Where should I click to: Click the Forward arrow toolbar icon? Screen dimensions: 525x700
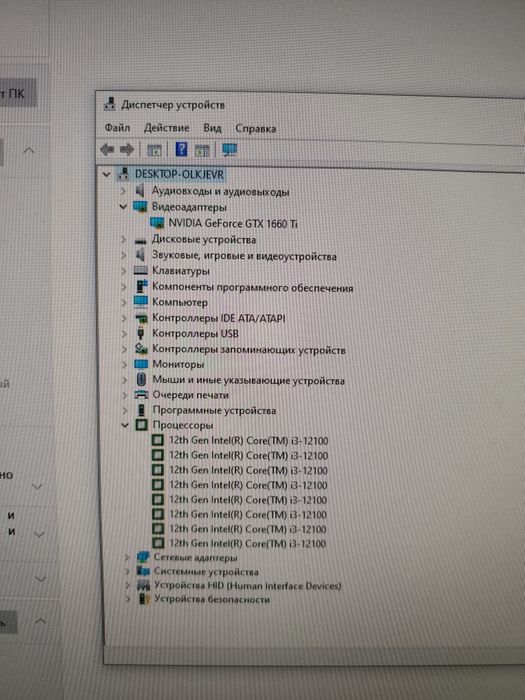(x=127, y=149)
